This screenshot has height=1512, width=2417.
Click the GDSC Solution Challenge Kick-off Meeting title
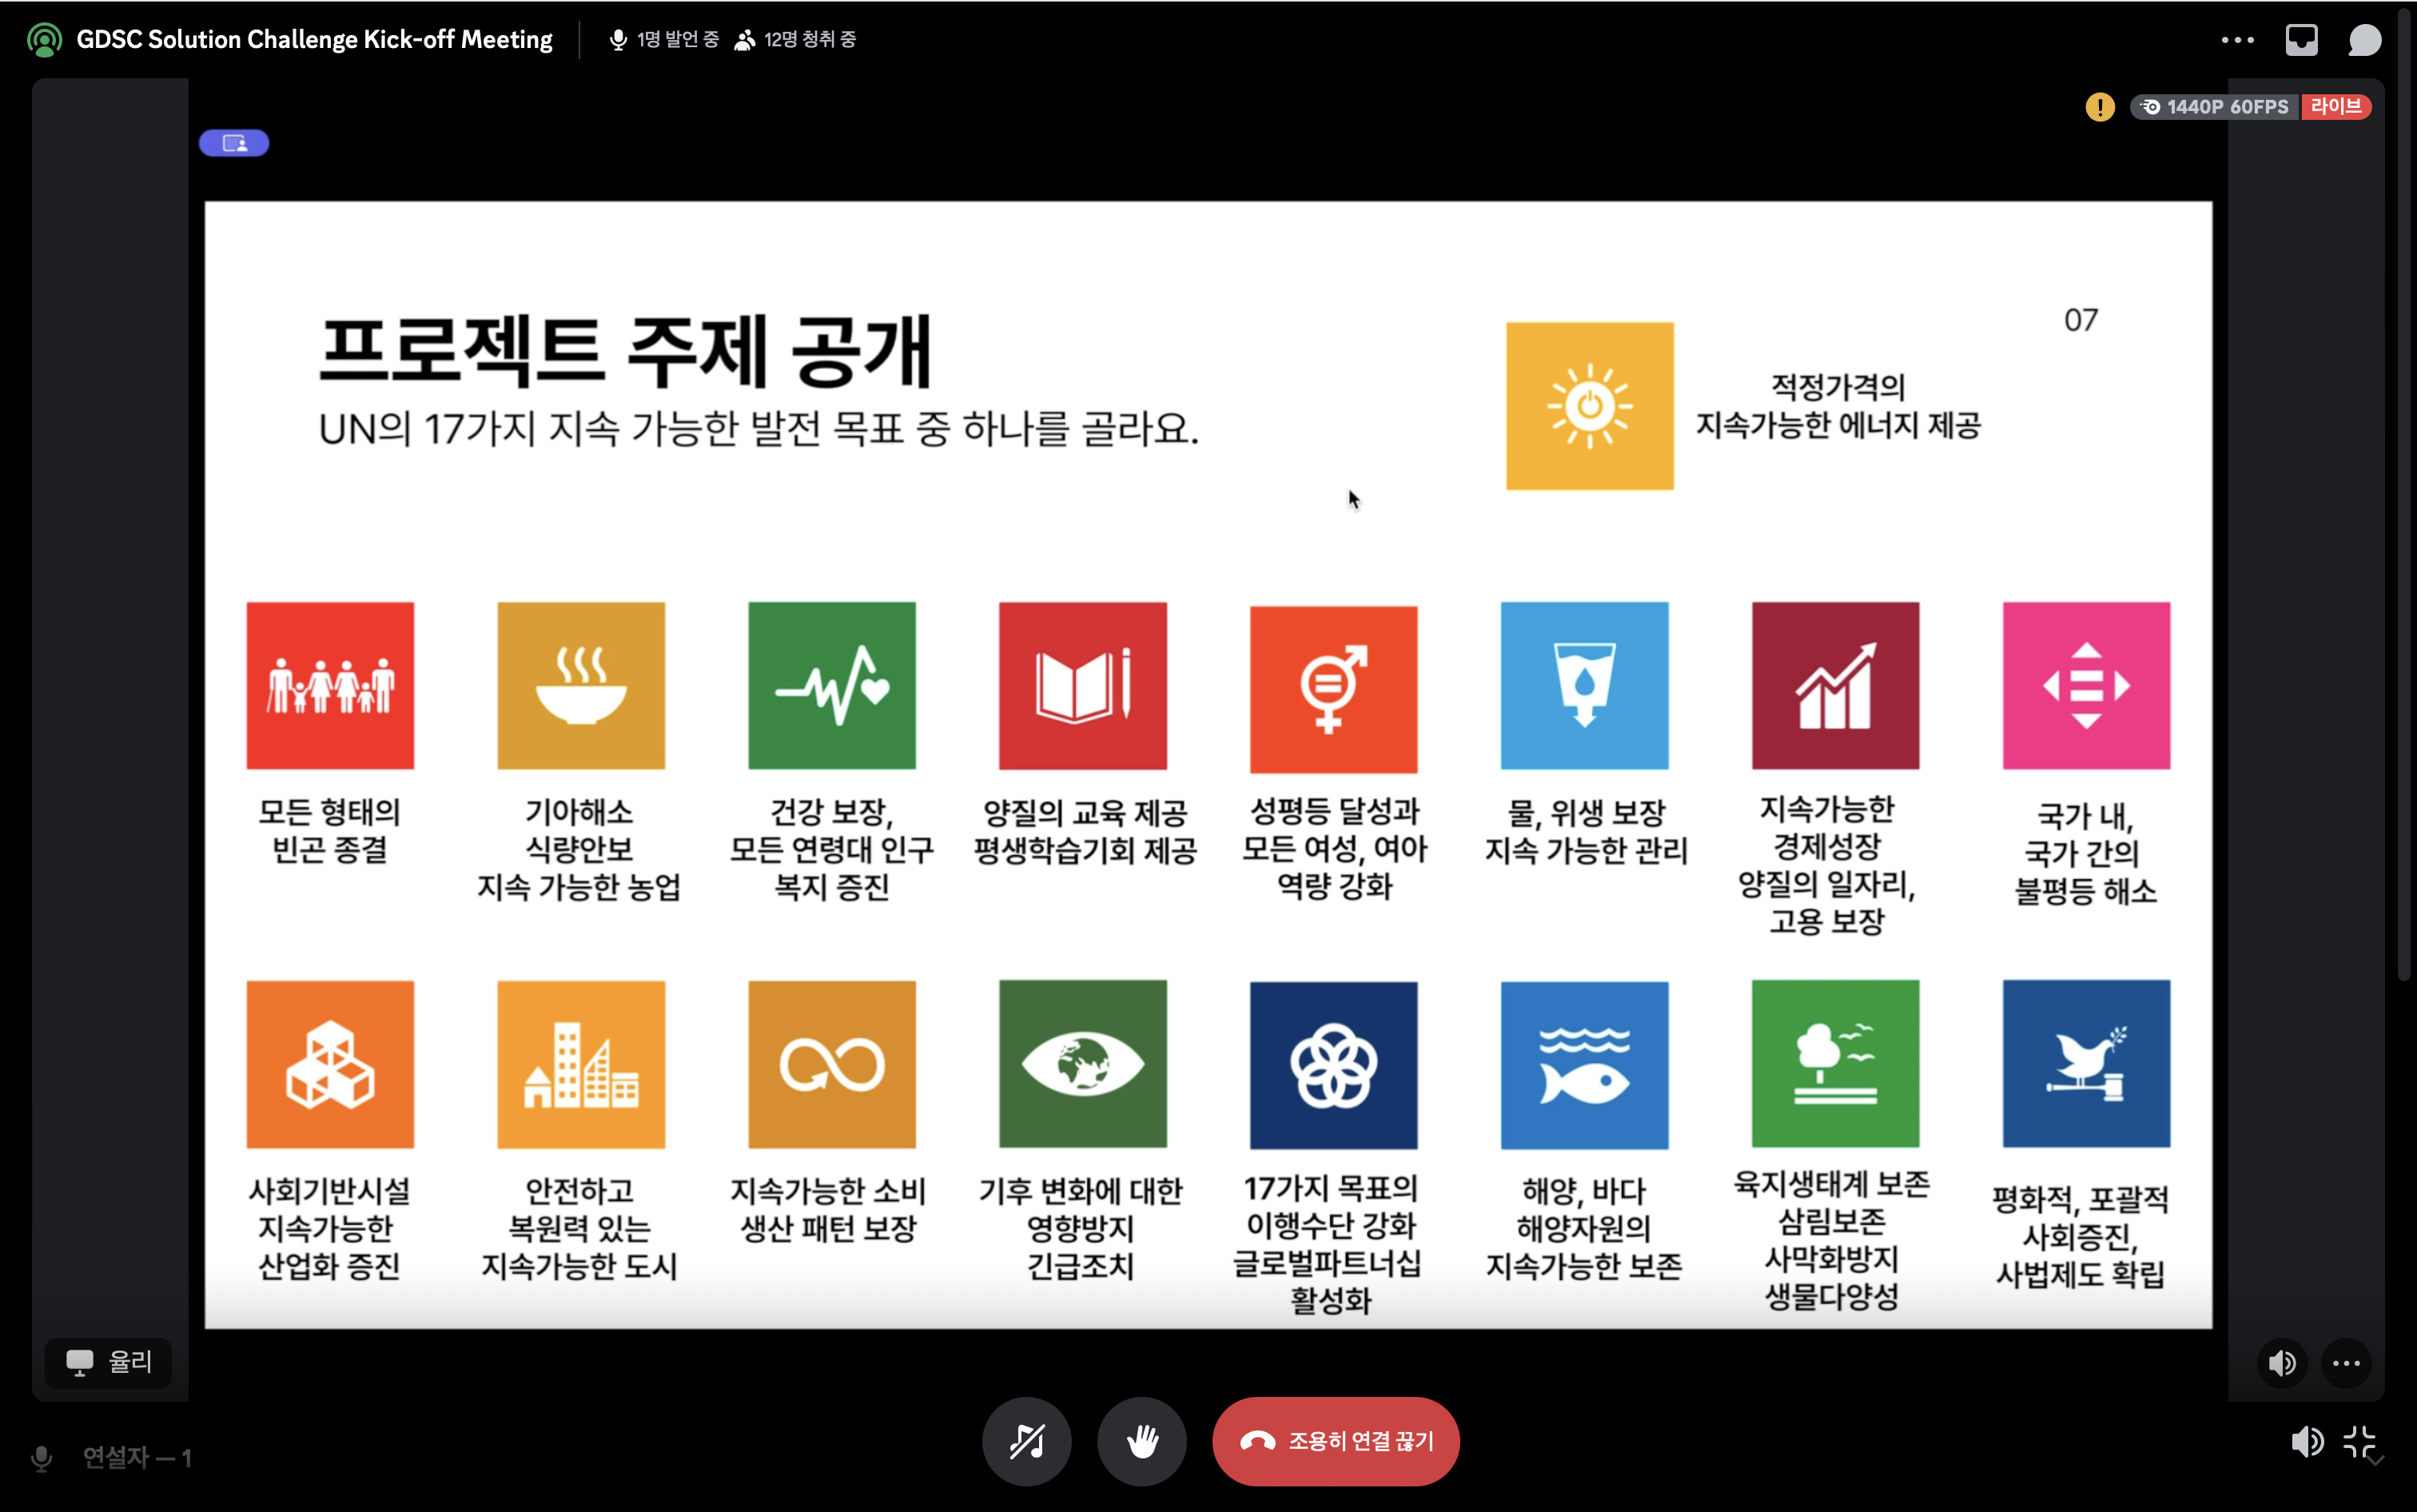point(314,40)
